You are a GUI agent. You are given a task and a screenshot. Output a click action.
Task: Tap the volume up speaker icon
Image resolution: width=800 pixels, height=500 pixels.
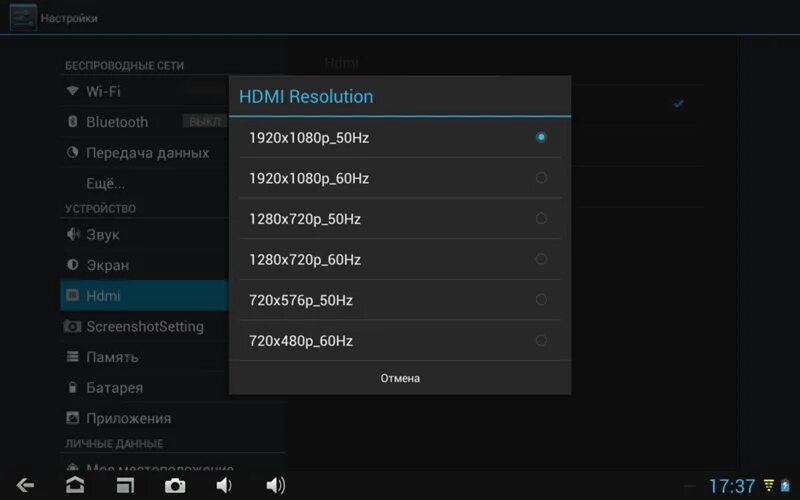click(x=276, y=485)
